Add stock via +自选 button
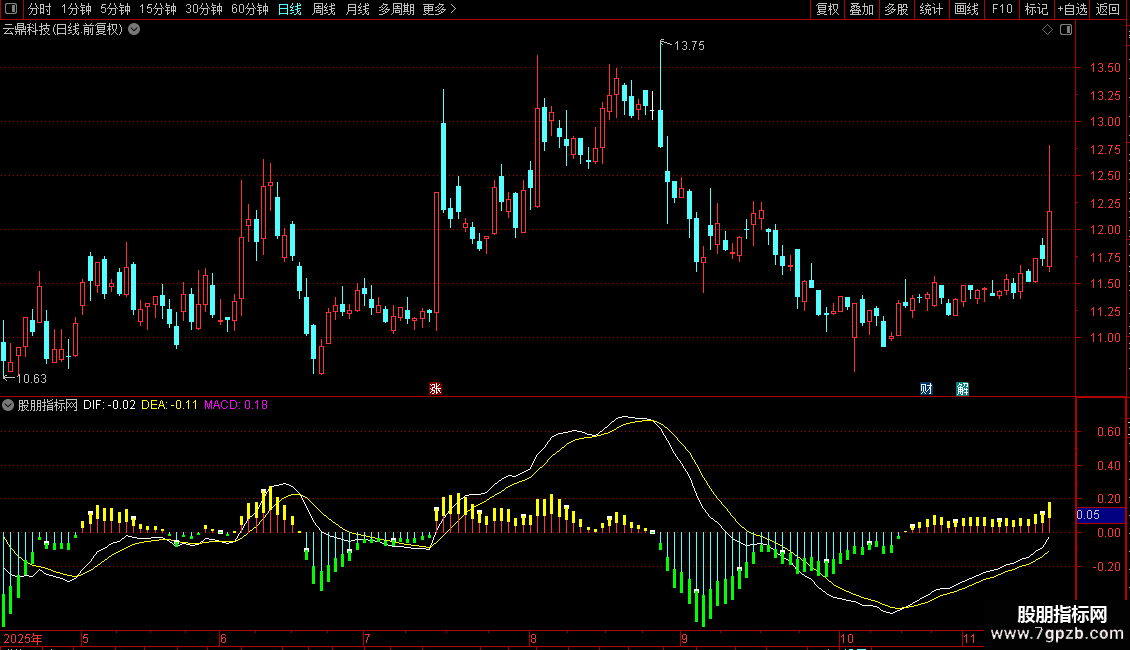The width and height of the screenshot is (1130, 650). [1072, 9]
